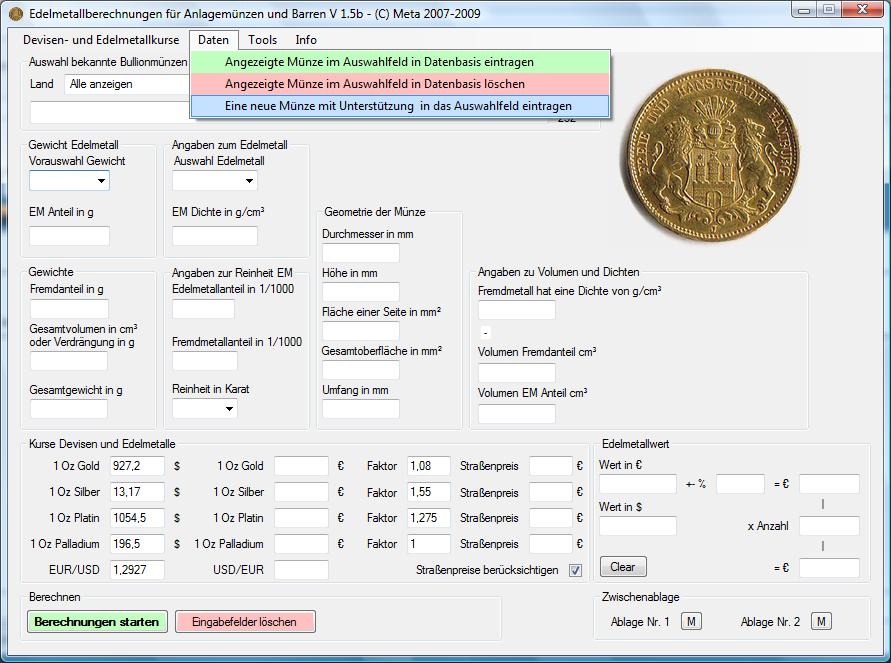Expand the Reinheit in Karat dropdown
Image resolution: width=891 pixels, height=663 pixels.
229,408
